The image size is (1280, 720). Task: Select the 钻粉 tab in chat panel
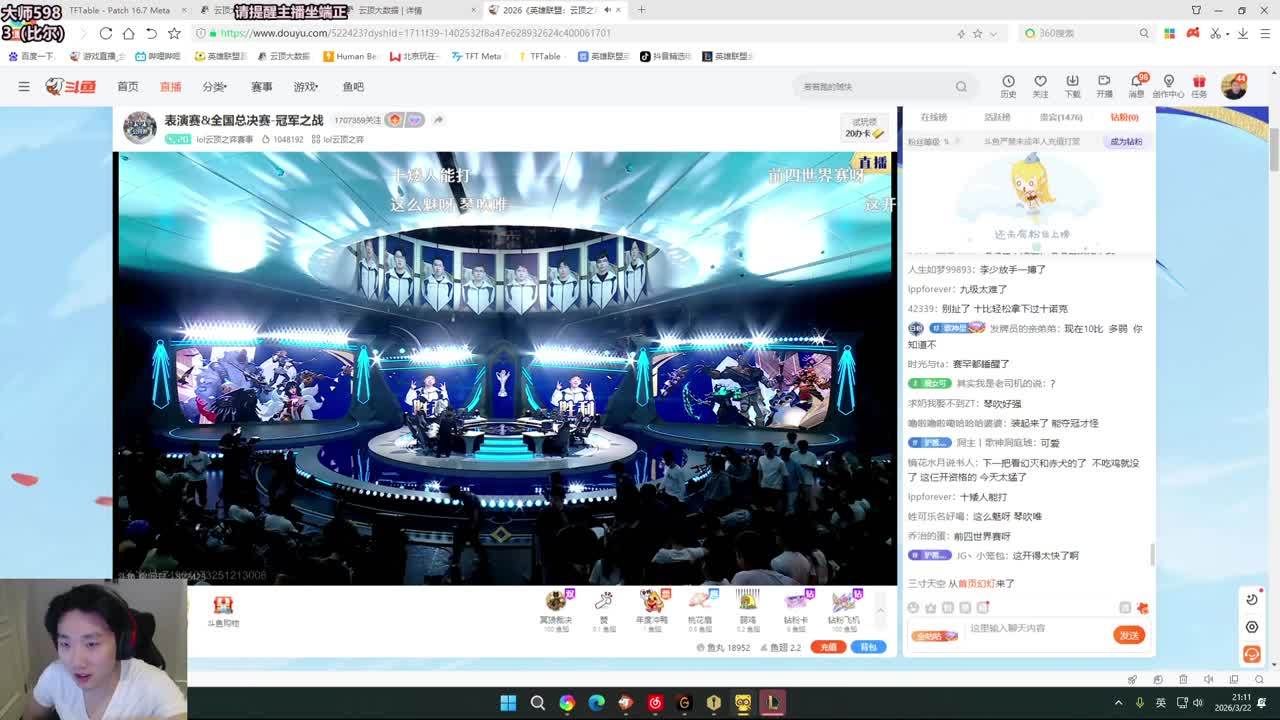coord(1125,117)
